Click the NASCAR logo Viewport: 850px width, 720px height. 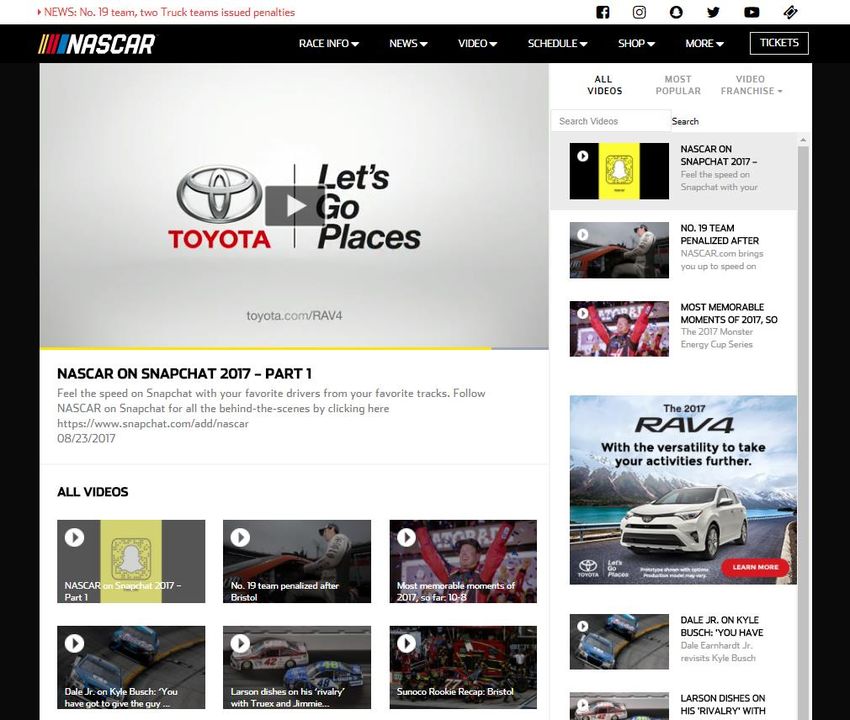[x=96, y=44]
